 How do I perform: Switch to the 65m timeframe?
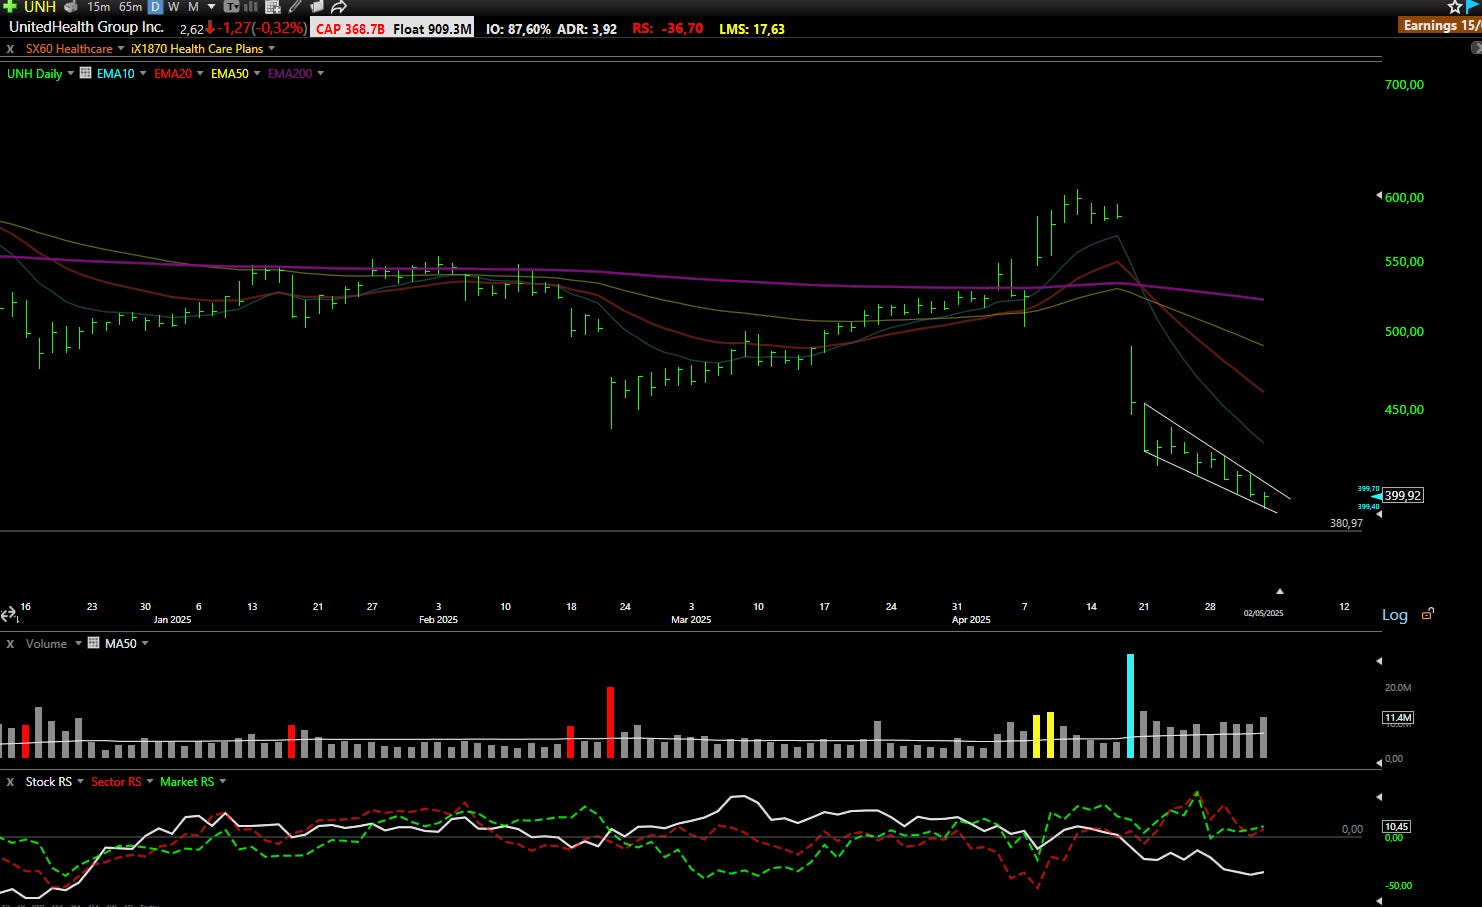pos(130,6)
